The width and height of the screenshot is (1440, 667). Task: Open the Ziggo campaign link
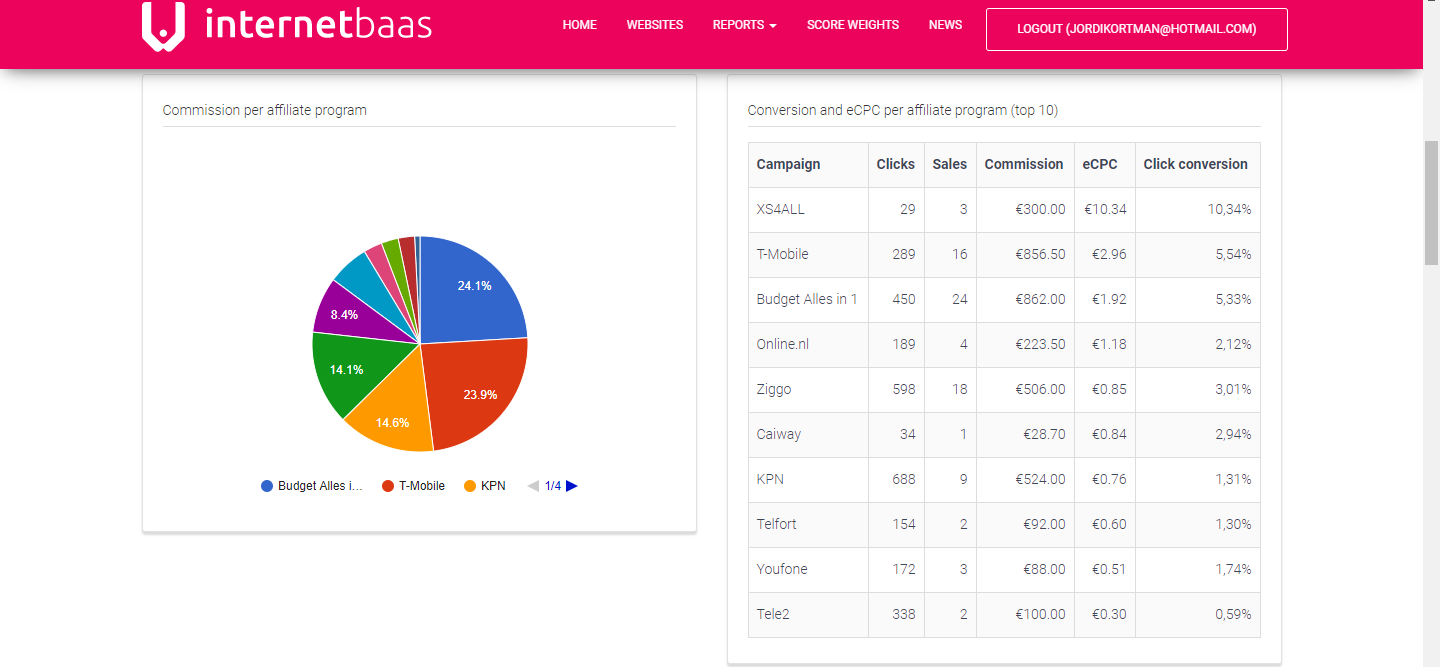(774, 389)
